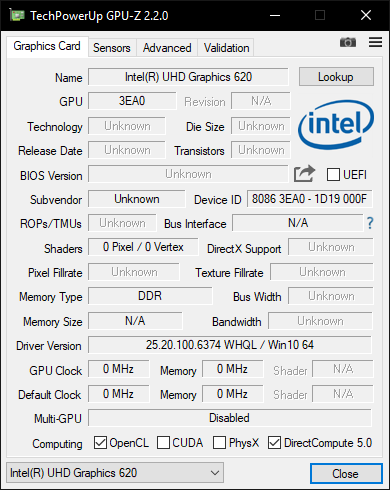The height and width of the screenshot is (490, 390).
Task: Click the Lookup button
Action: 336,77
